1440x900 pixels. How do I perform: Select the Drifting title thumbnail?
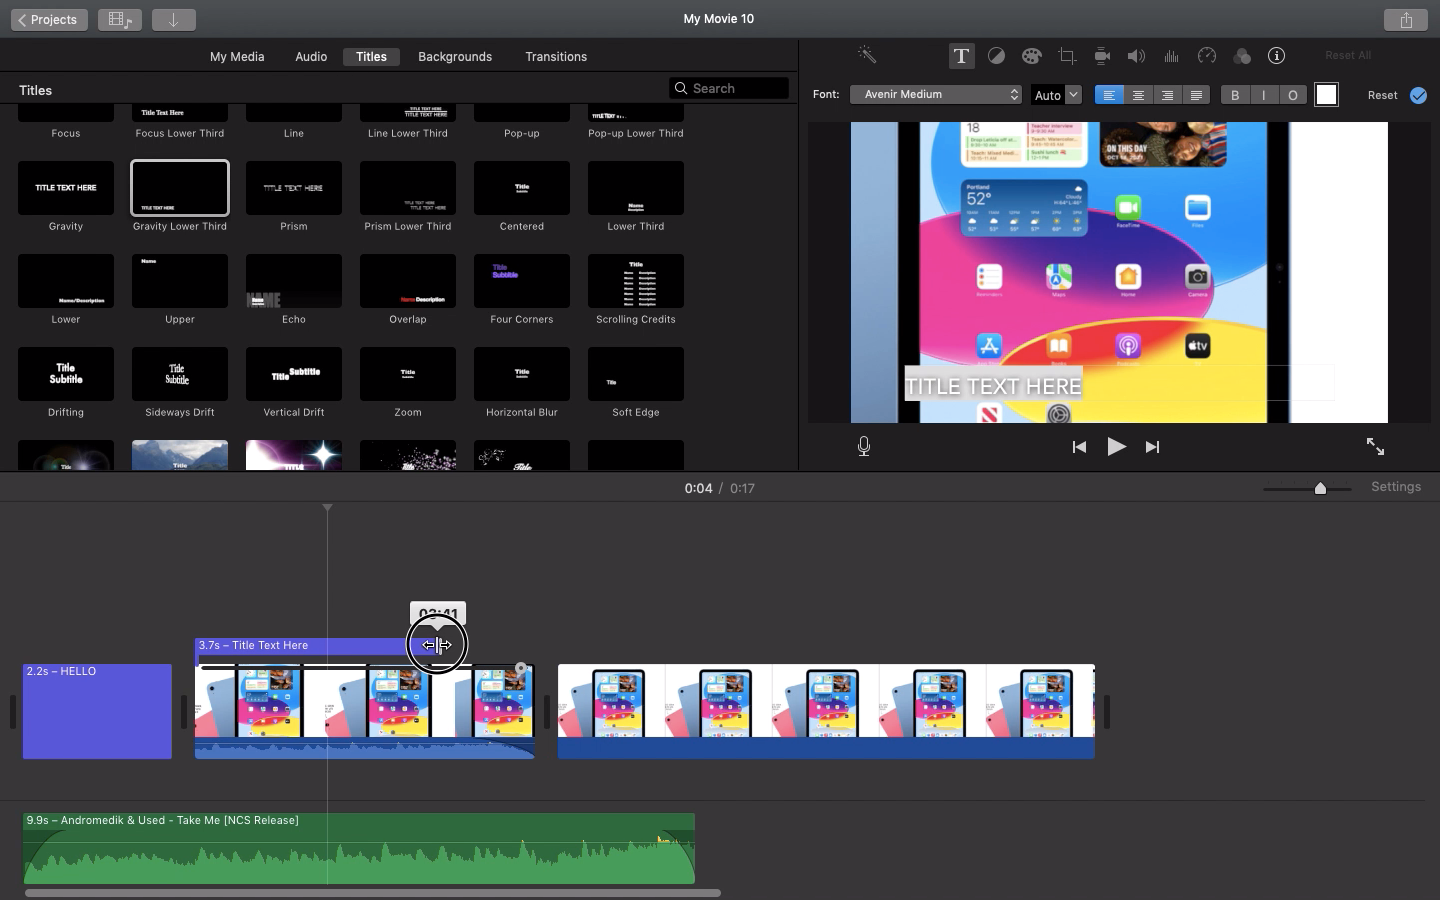coord(66,373)
